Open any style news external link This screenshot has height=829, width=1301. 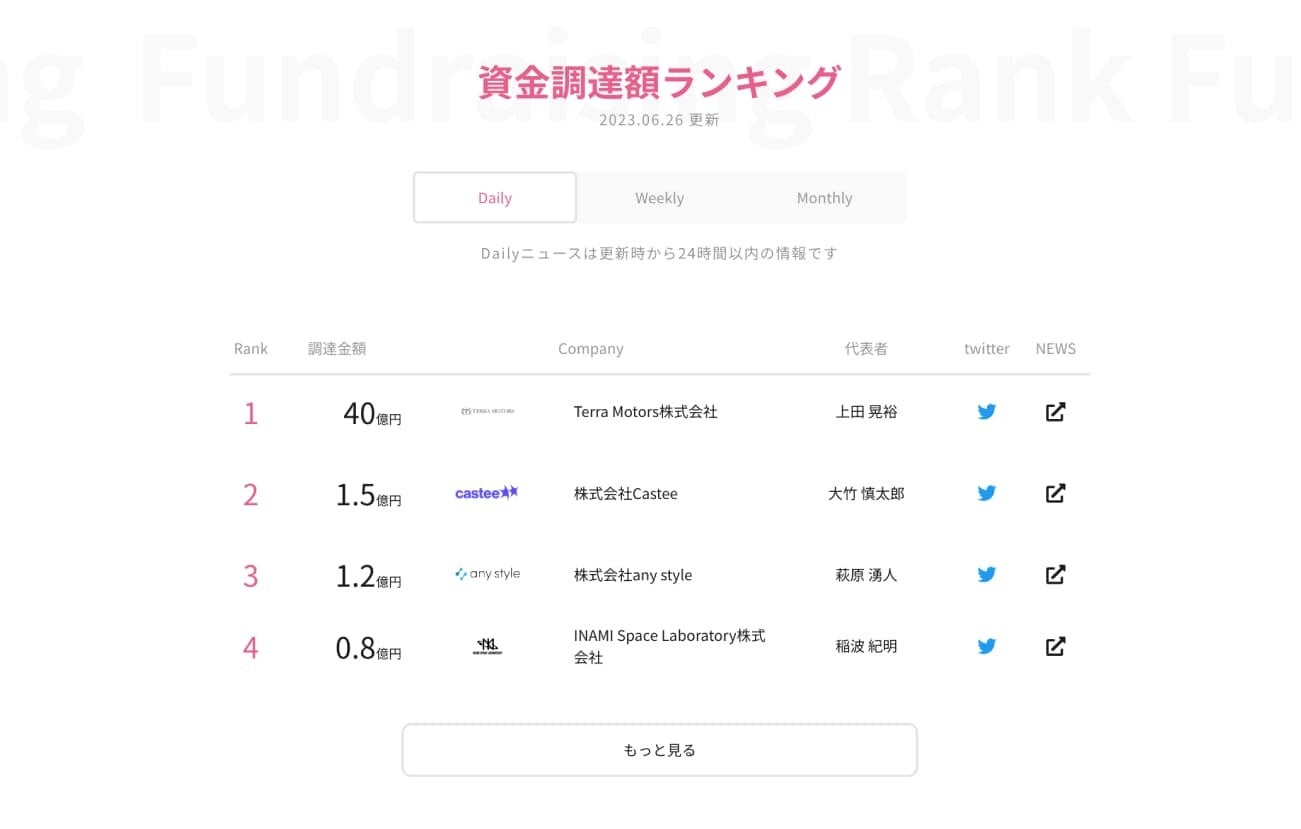tap(1055, 574)
